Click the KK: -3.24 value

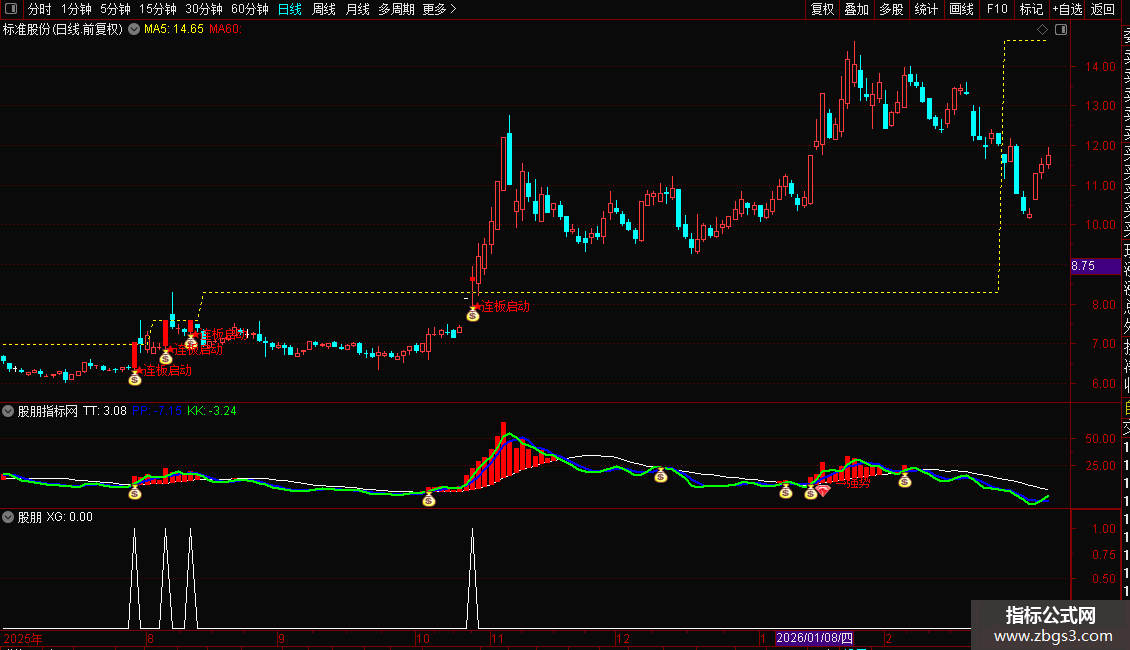click(212, 411)
